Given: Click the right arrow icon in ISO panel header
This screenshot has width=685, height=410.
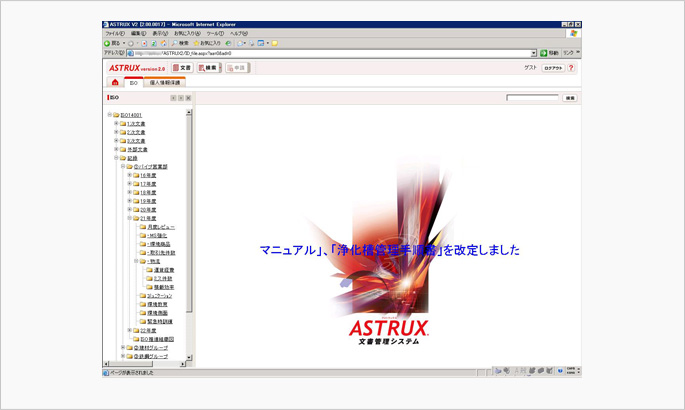Looking at the screenshot, I should click(x=181, y=98).
